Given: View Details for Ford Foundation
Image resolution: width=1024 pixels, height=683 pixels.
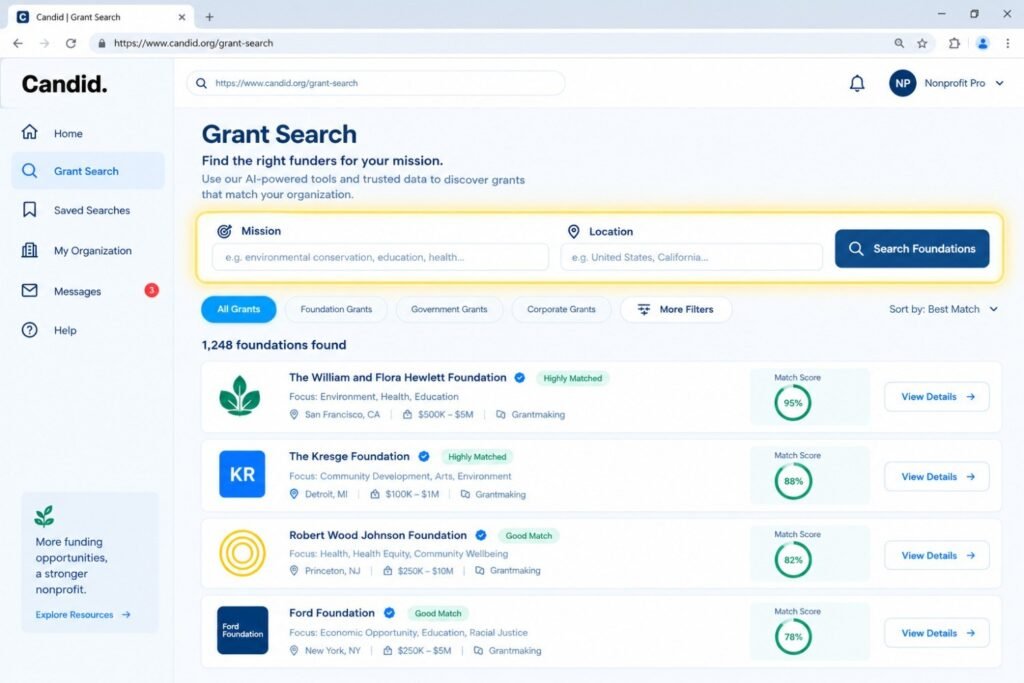Looking at the screenshot, I should [937, 633].
